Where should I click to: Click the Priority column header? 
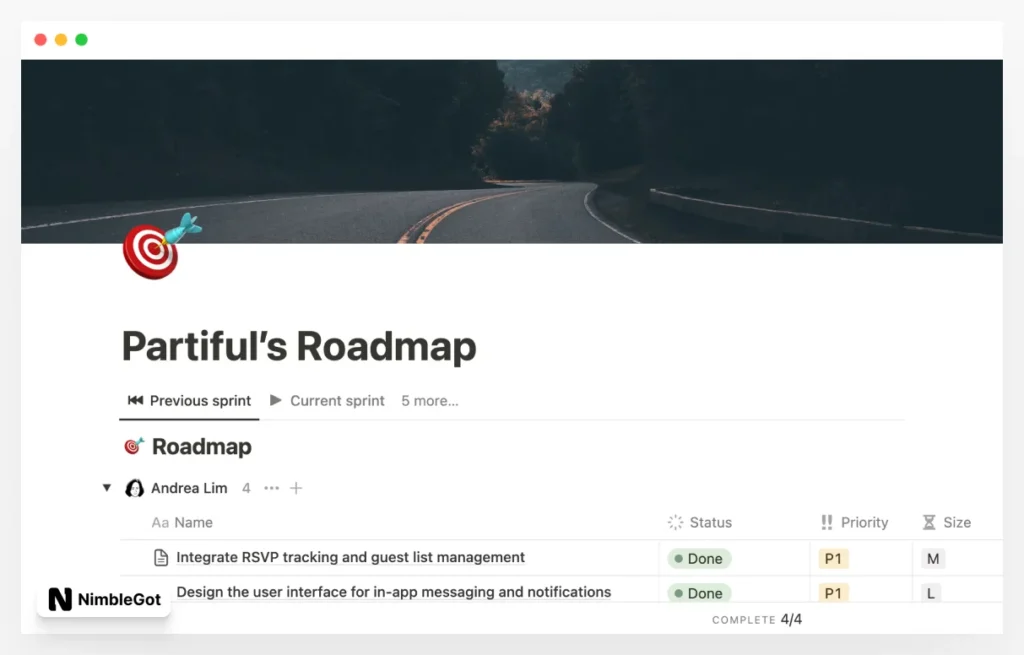tap(855, 522)
